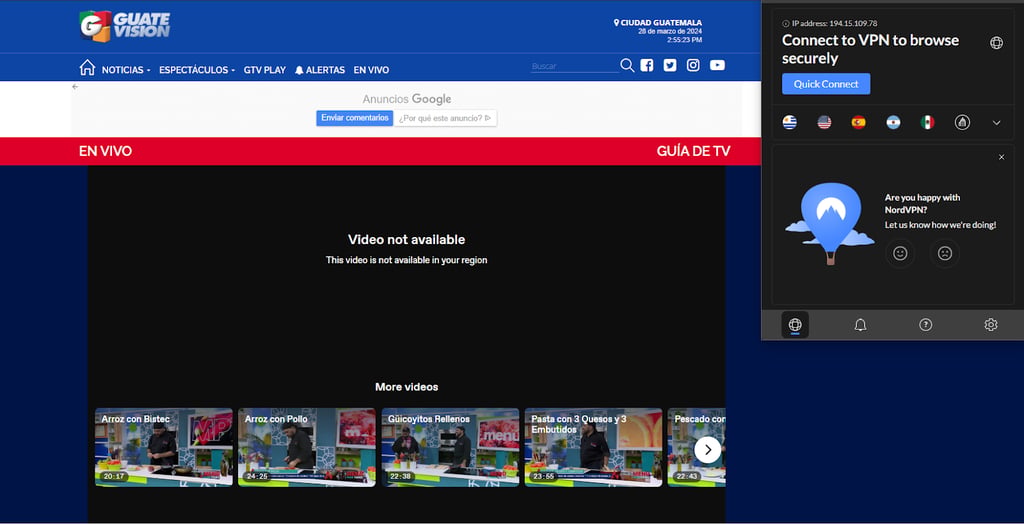Image resolution: width=1024 pixels, height=524 pixels.
Task: Connect to Spain server flag
Action: click(x=858, y=122)
